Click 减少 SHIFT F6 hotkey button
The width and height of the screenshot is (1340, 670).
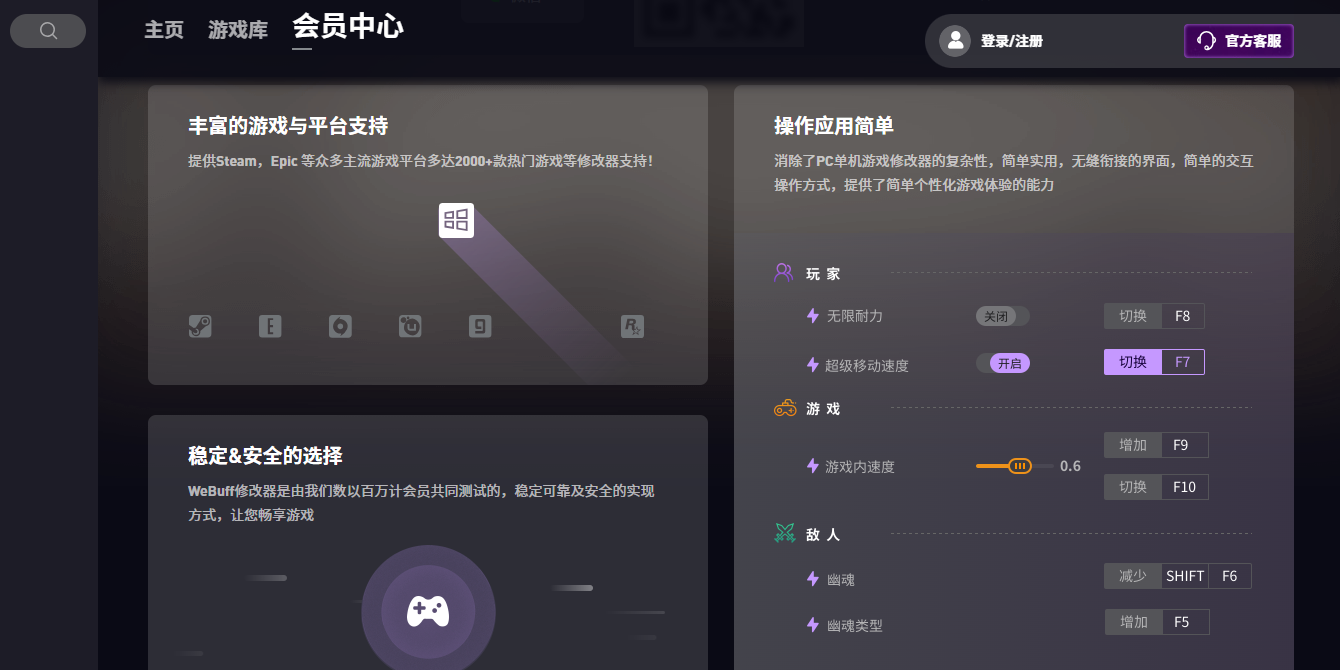1177,576
